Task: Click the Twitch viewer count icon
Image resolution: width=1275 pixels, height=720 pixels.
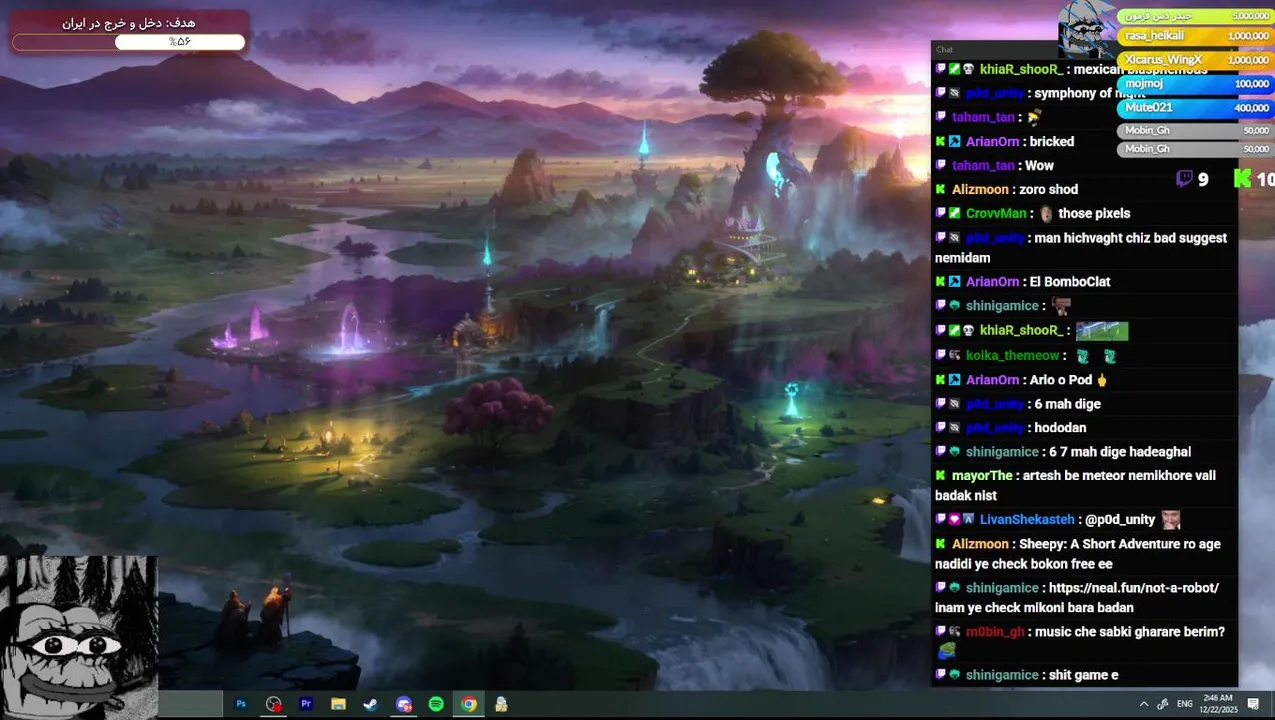Action: click(1185, 179)
